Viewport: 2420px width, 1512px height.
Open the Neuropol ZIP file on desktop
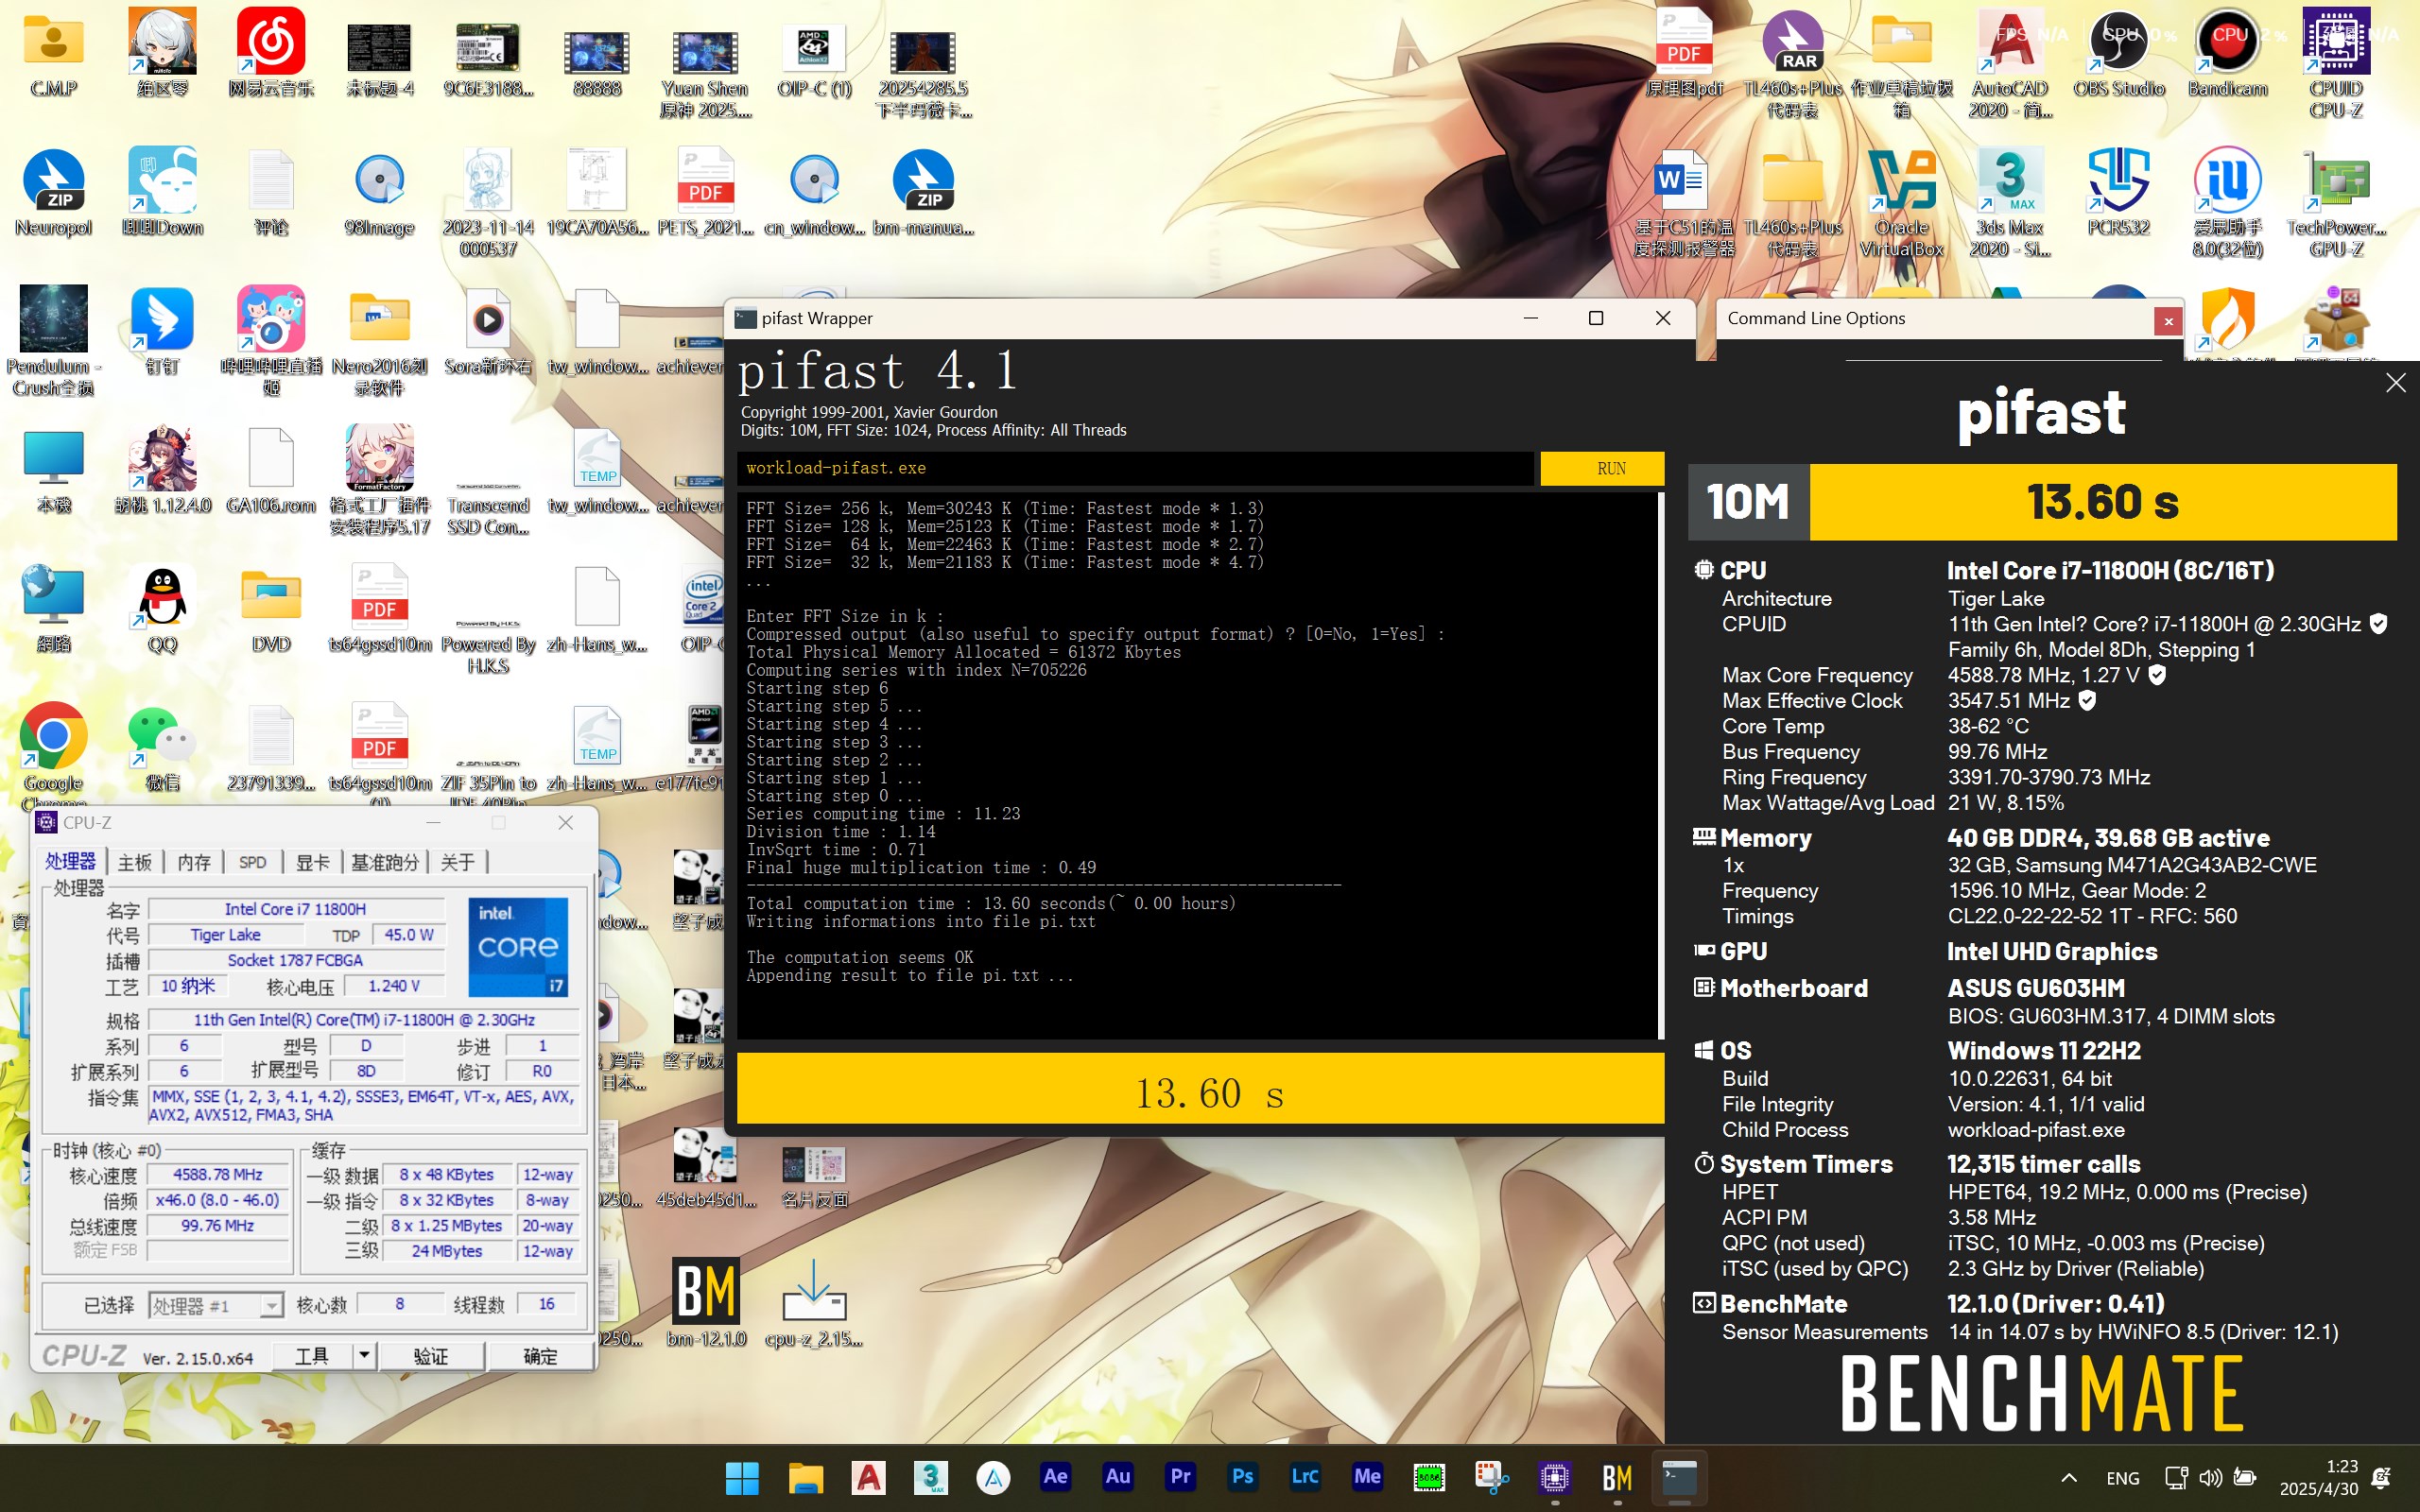tap(53, 193)
